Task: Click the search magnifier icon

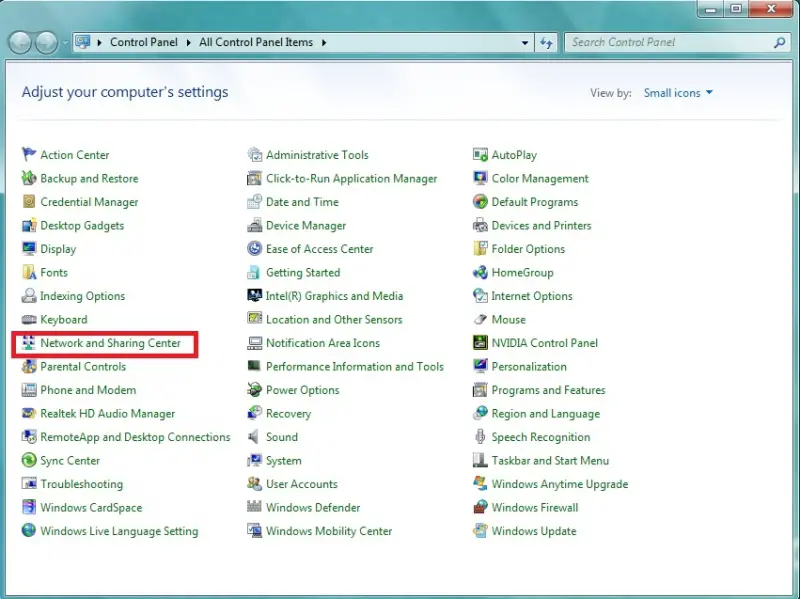Action: (x=779, y=43)
